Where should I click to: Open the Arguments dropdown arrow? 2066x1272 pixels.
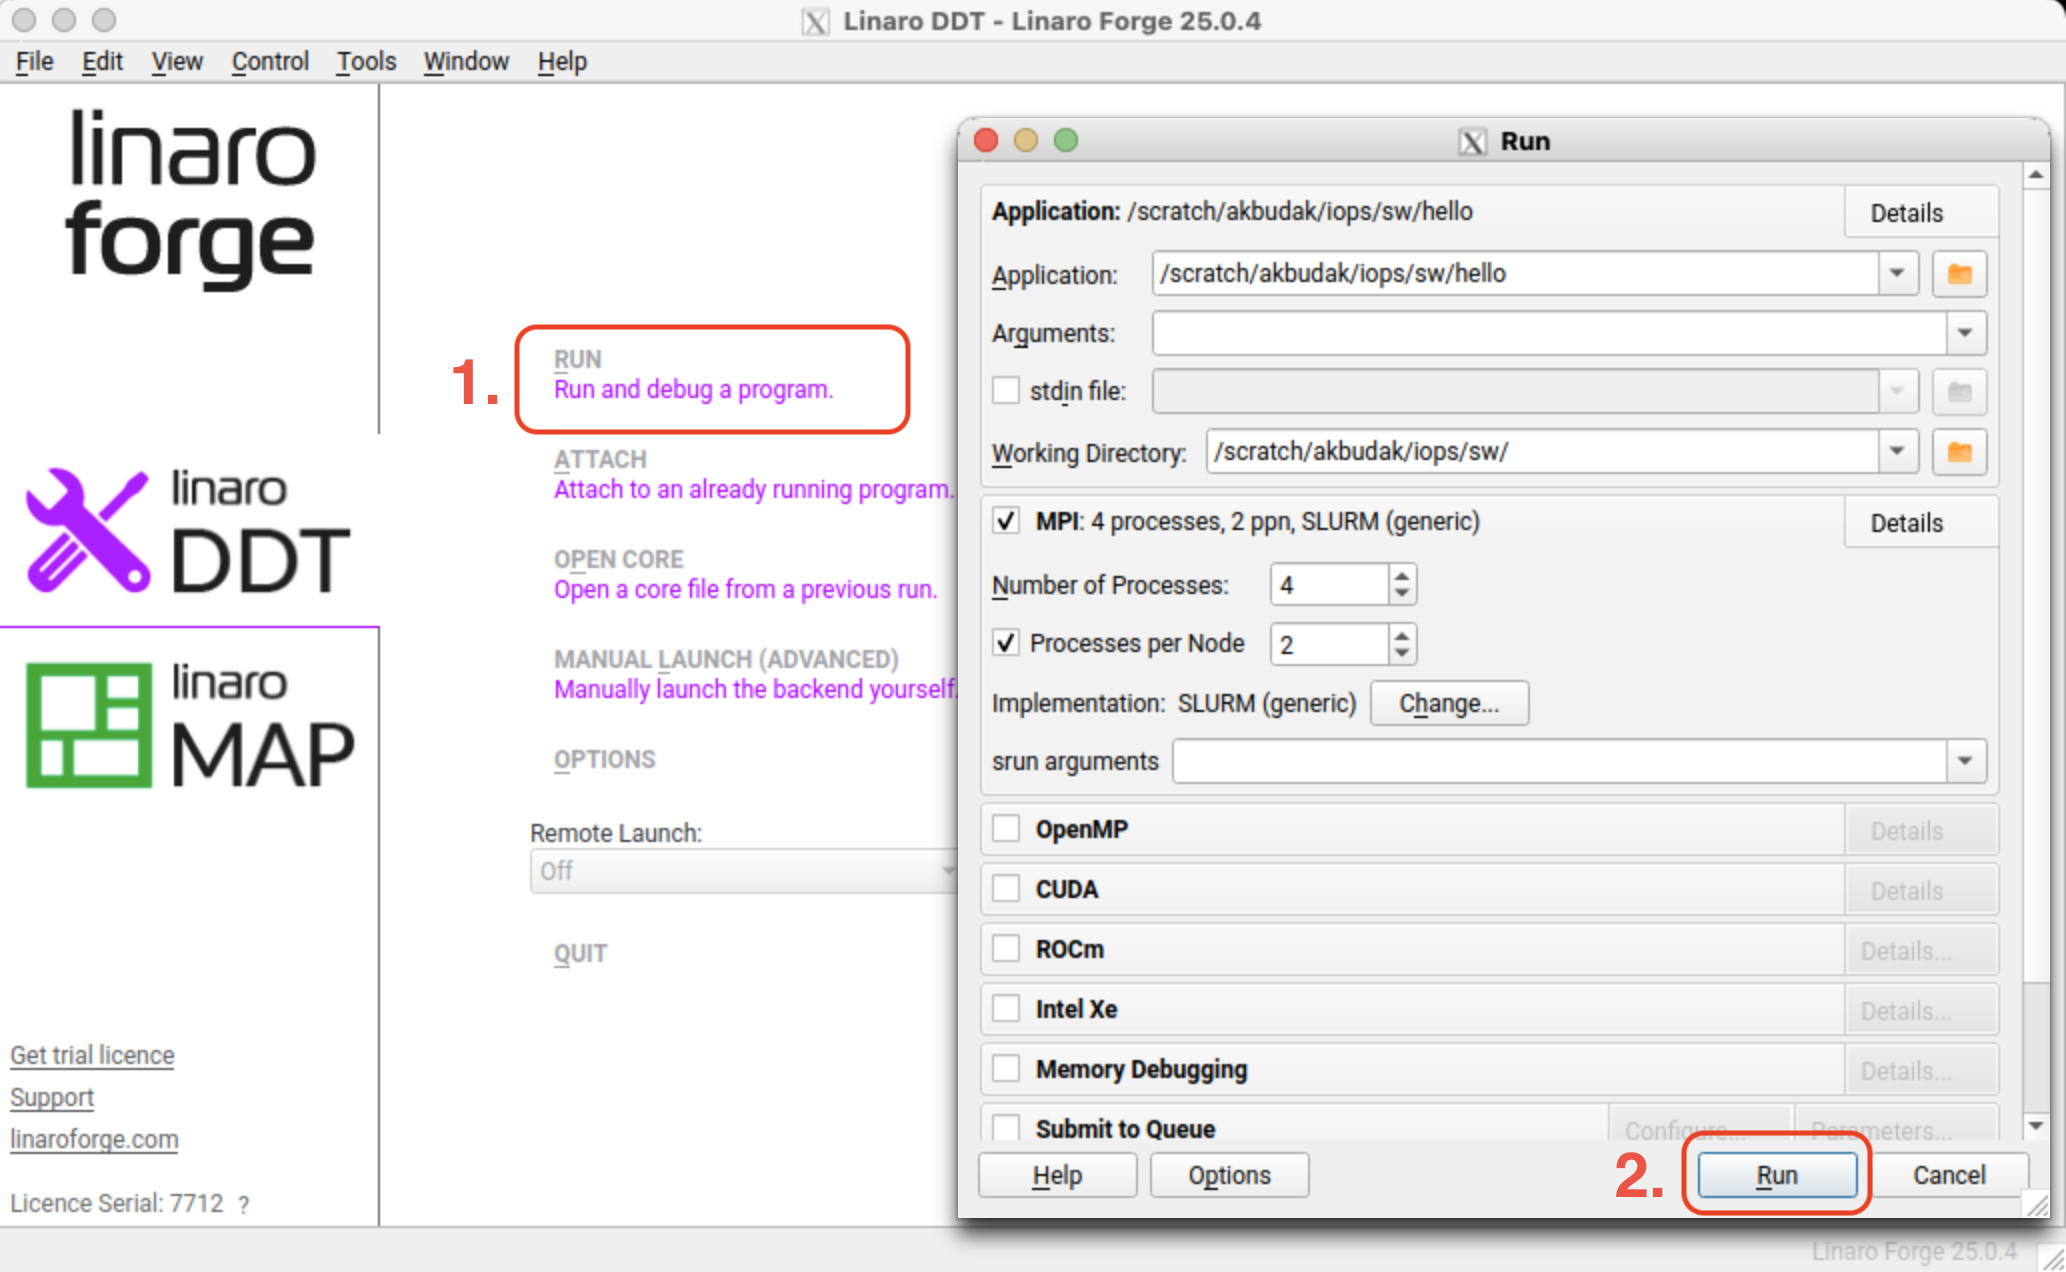(x=1964, y=333)
